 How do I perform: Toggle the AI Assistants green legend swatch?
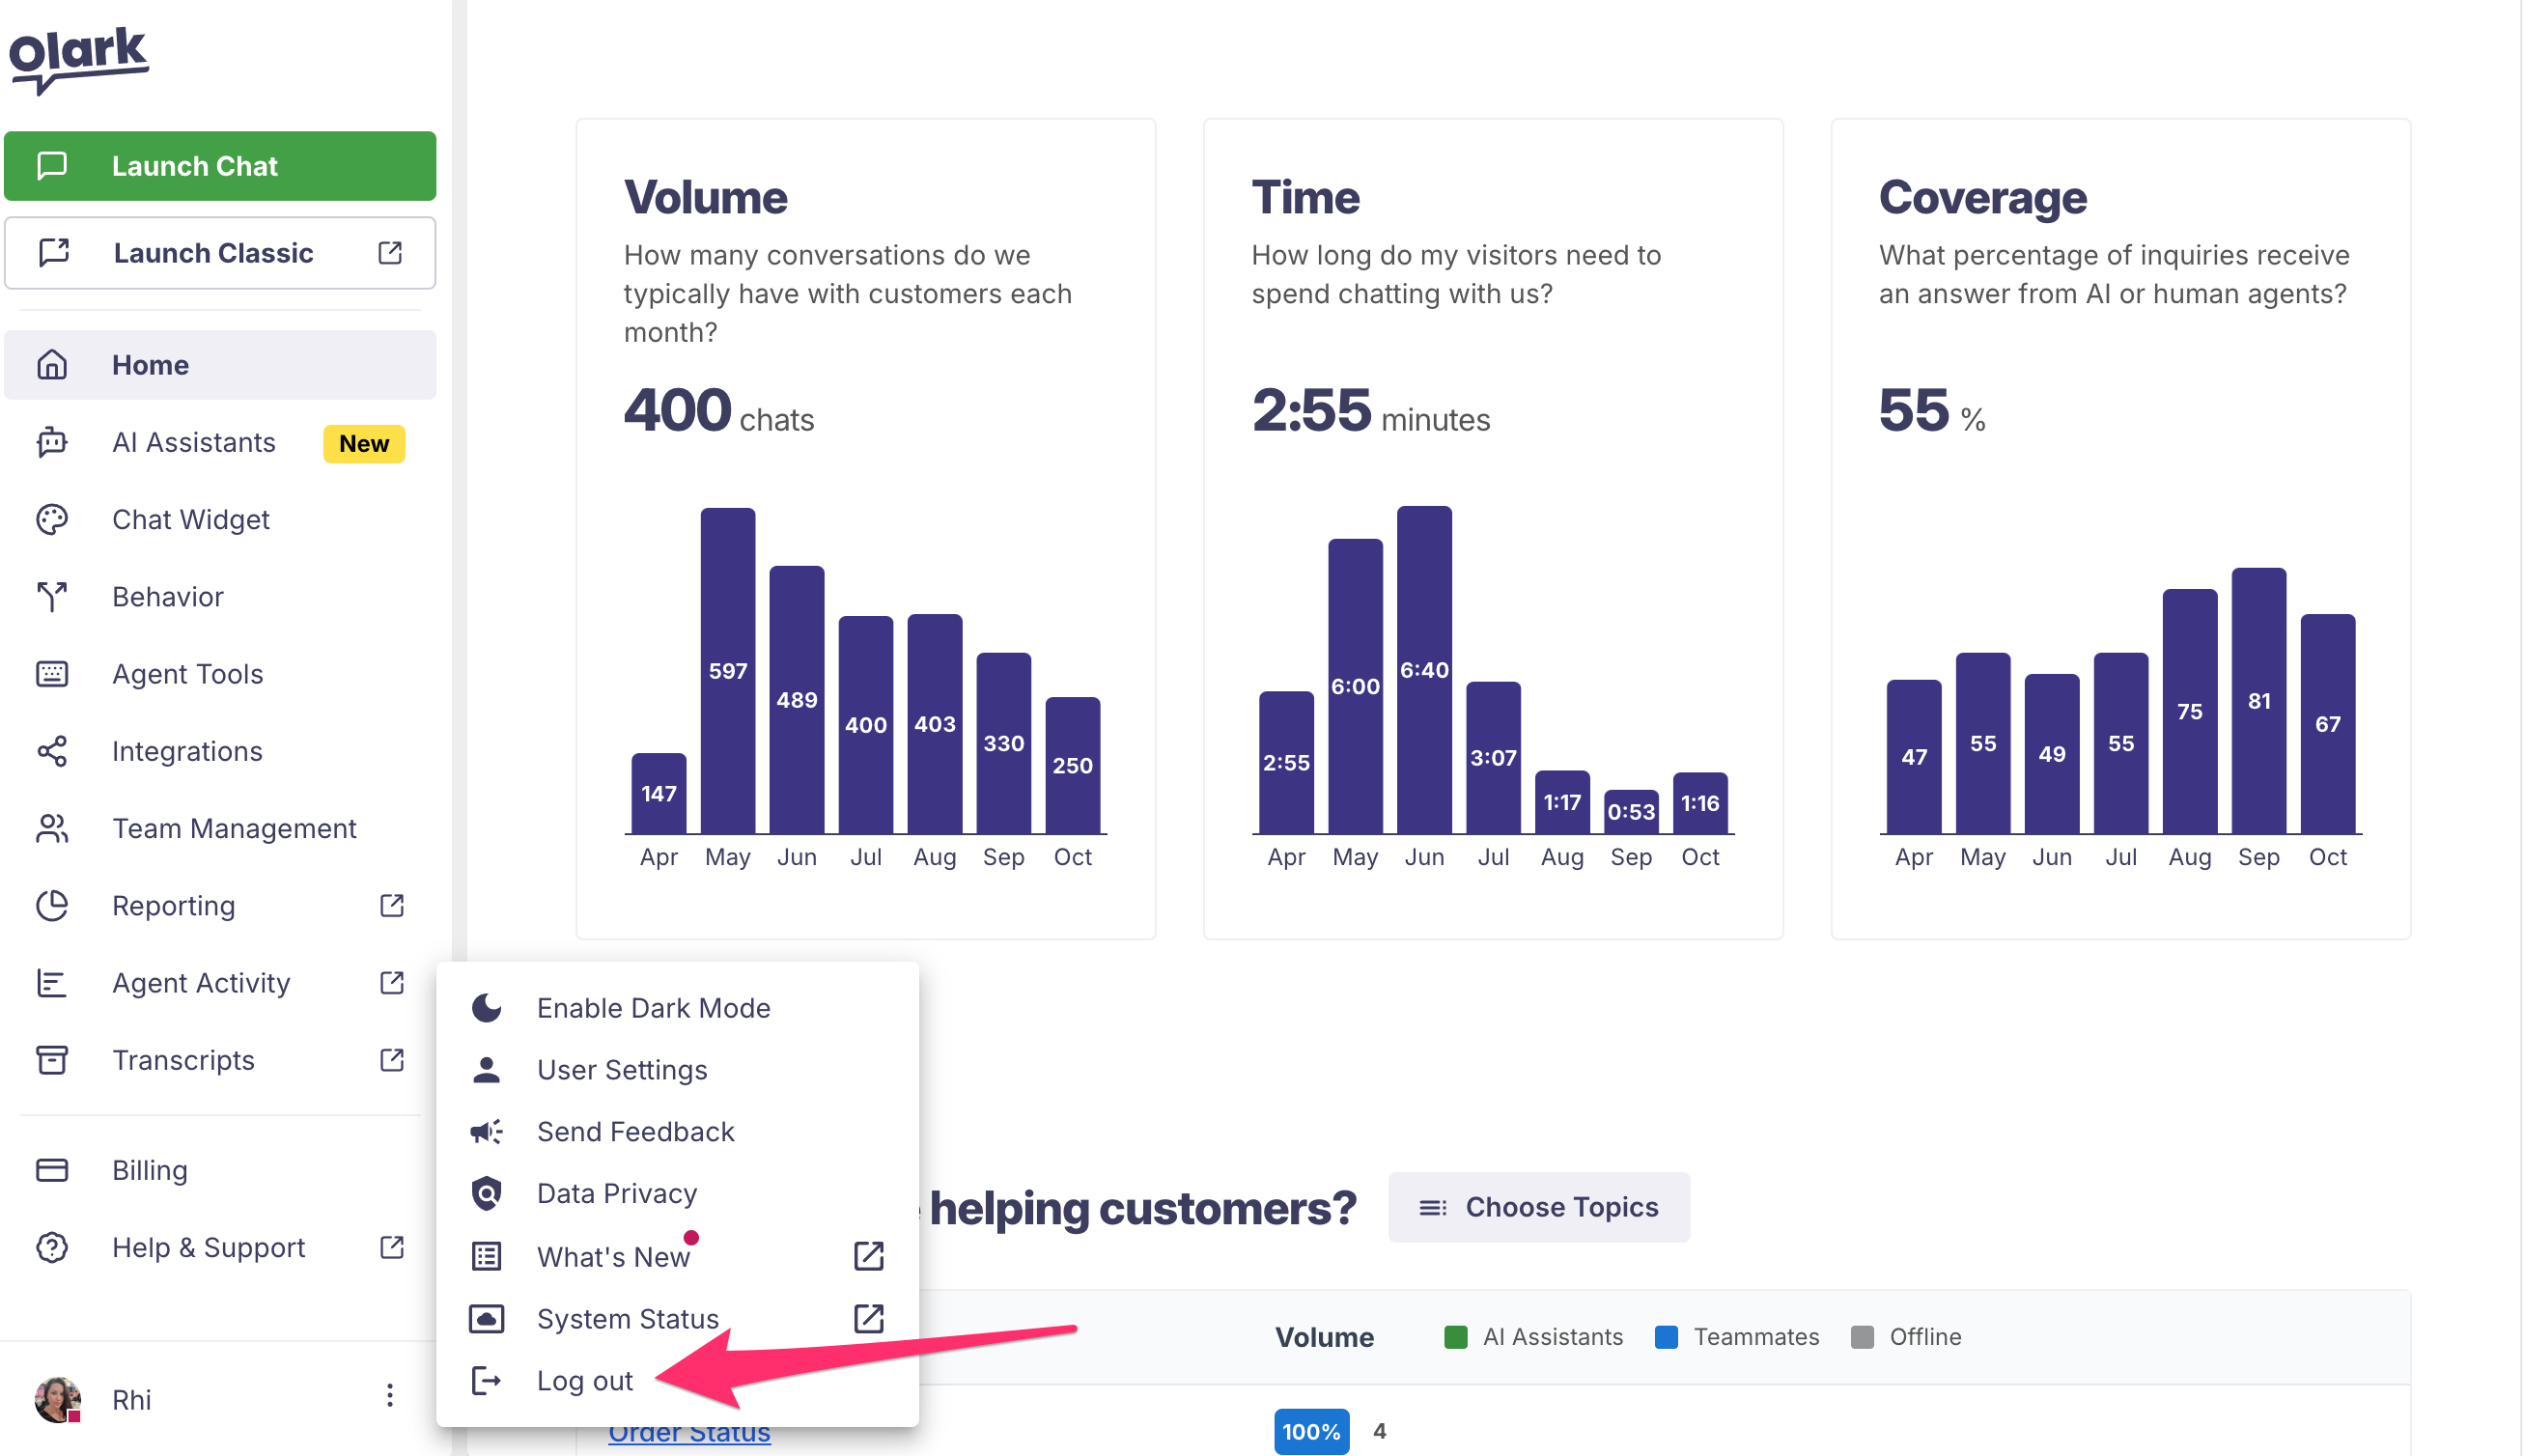(1455, 1337)
